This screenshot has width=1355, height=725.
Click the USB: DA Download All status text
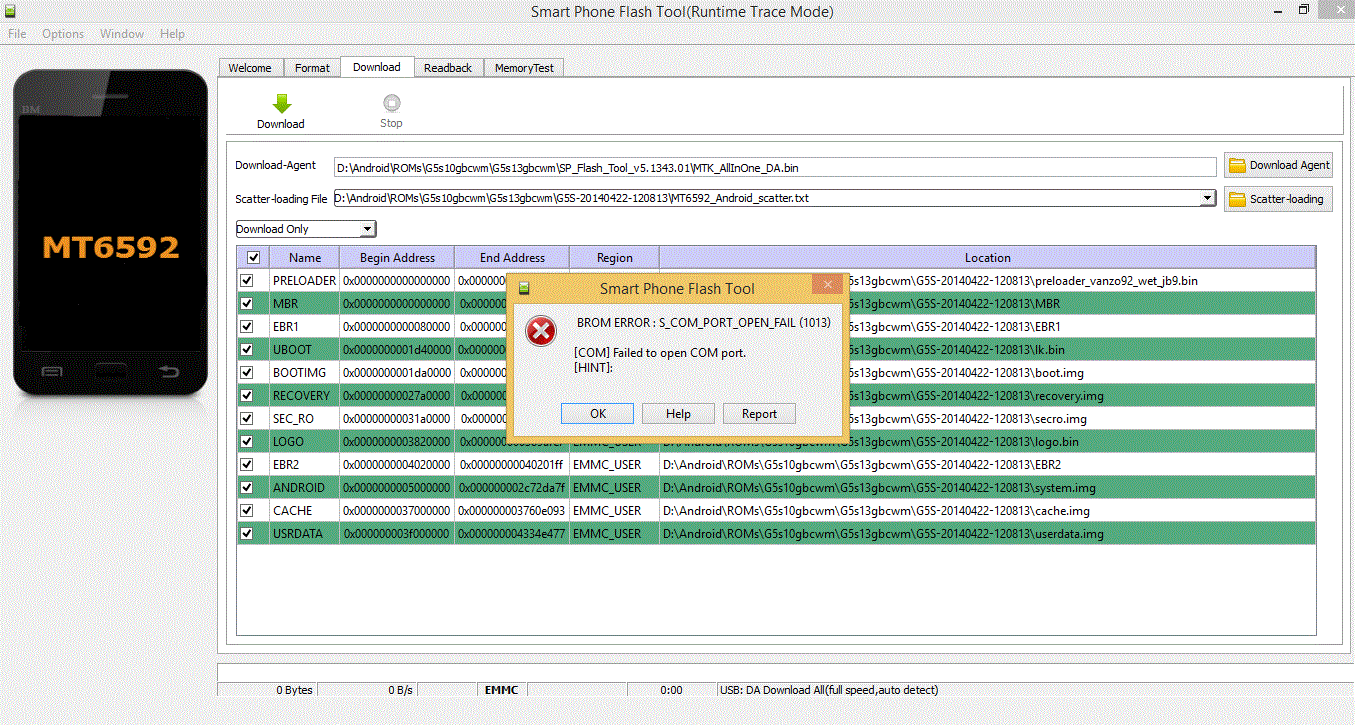click(x=830, y=690)
